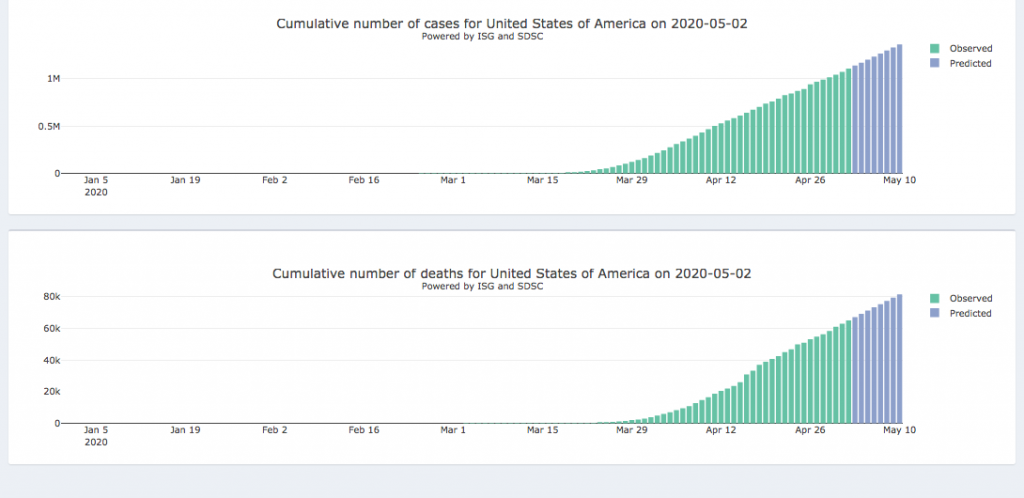Select the Mar 29 tick on cases chart axis
Image resolution: width=1024 pixels, height=498 pixels.
point(632,181)
